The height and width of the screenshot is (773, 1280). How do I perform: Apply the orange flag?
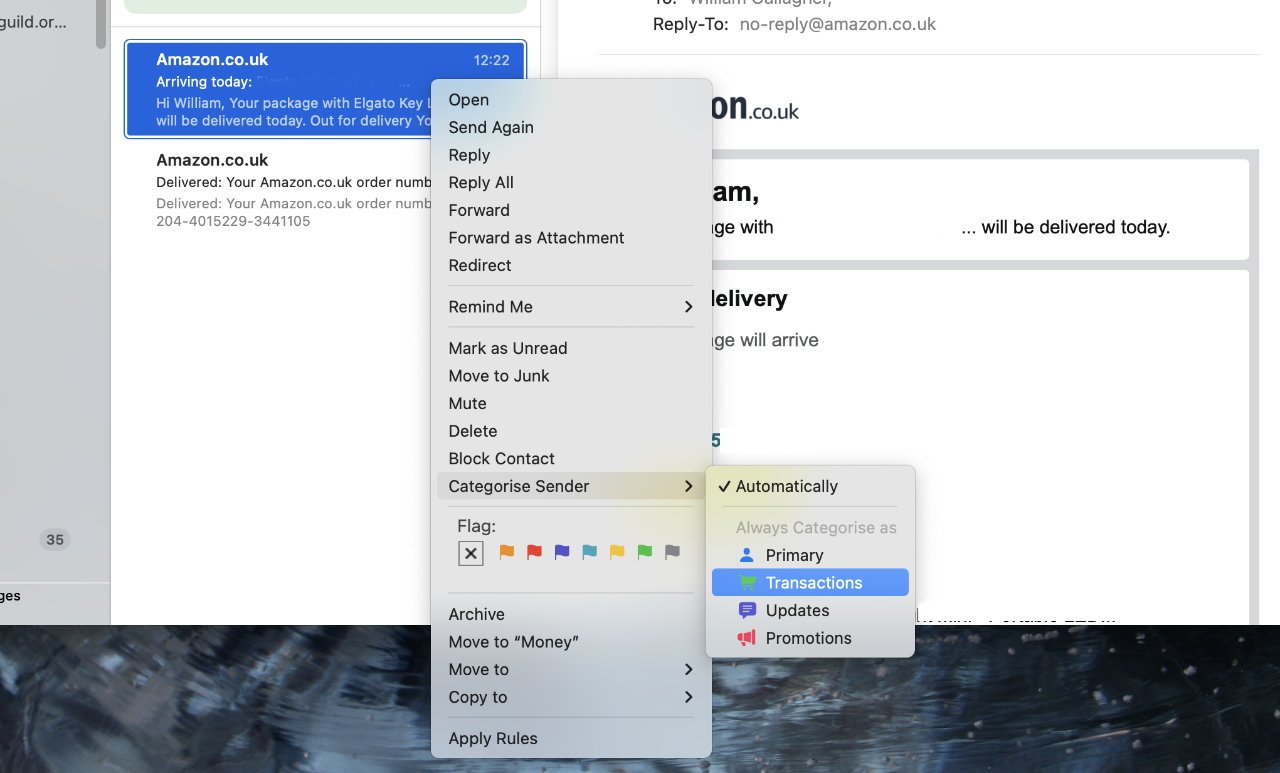[507, 552]
